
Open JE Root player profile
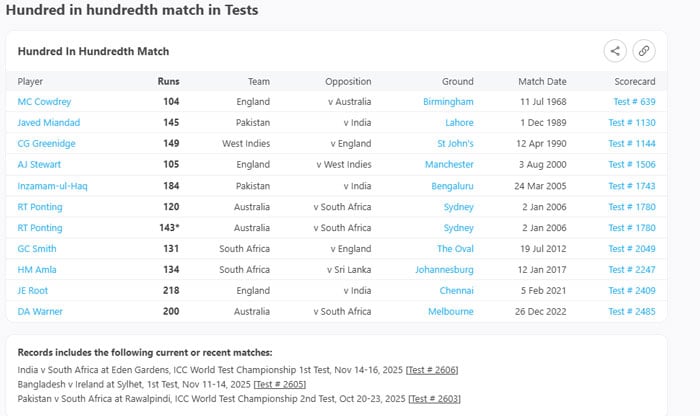coord(35,291)
